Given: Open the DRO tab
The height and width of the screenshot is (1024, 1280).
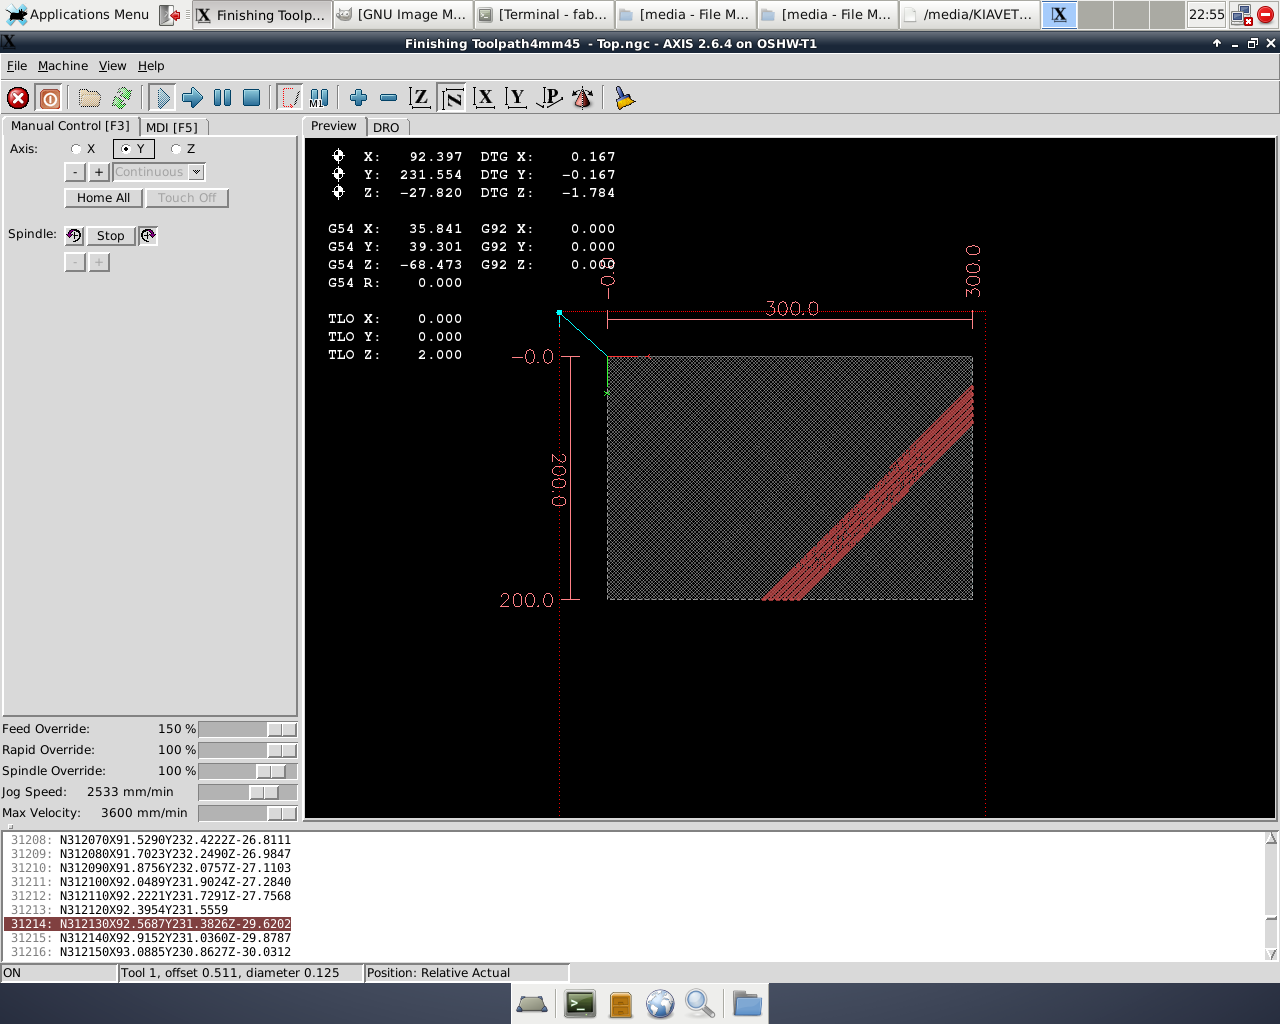Looking at the screenshot, I should pyautogui.click(x=387, y=127).
